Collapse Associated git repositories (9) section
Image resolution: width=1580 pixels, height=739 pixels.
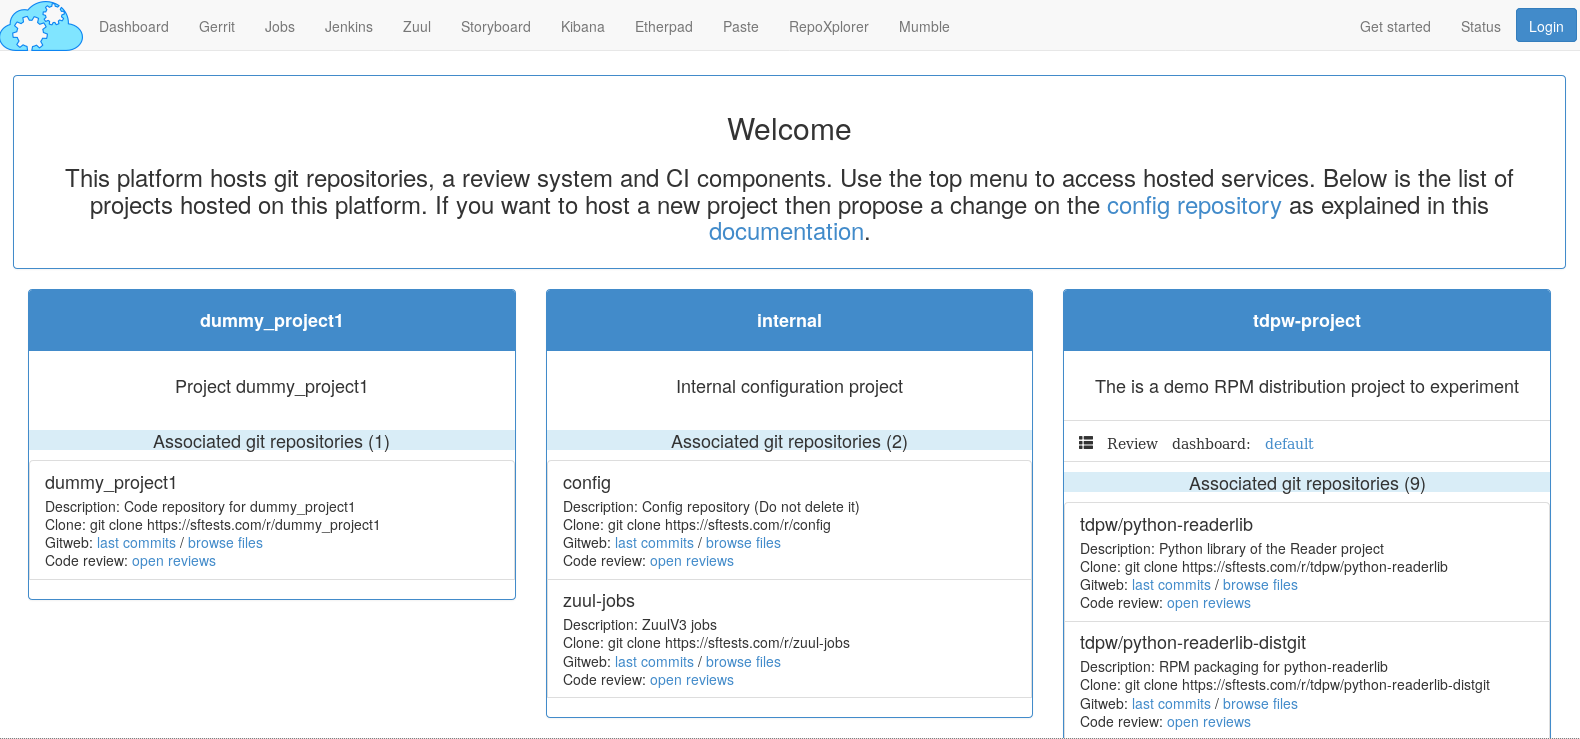(x=1306, y=484)
